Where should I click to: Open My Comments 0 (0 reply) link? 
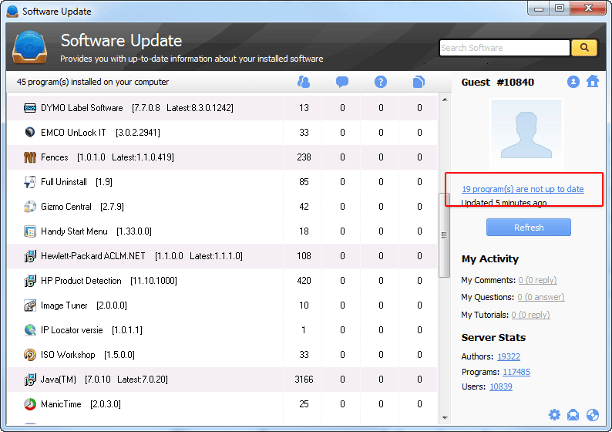(x=537, y=280)
